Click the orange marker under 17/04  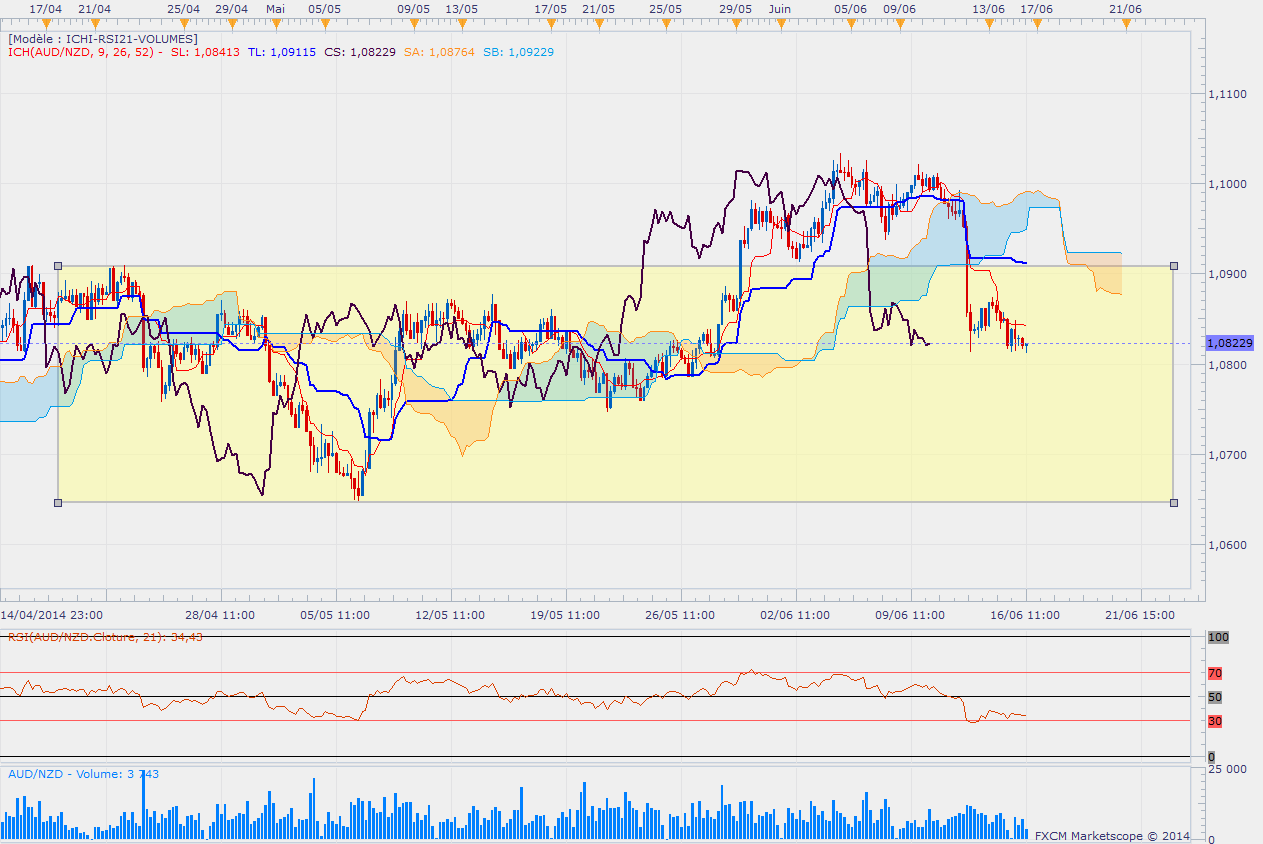coord(44,22)
